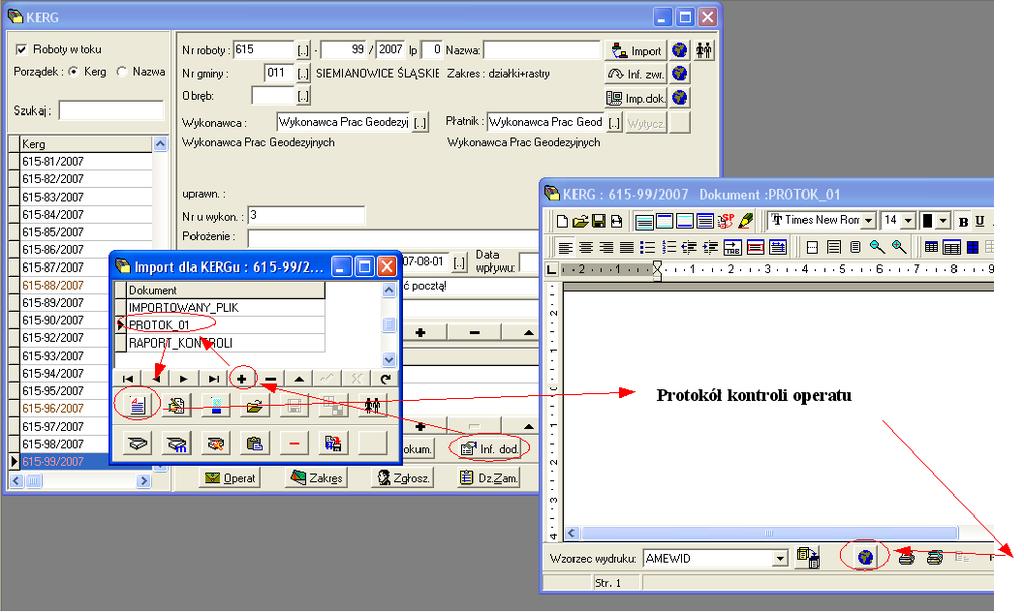Apply bulleted list formatting
The height and width of the screenshot is (613, 1024).
coord(647,247)
